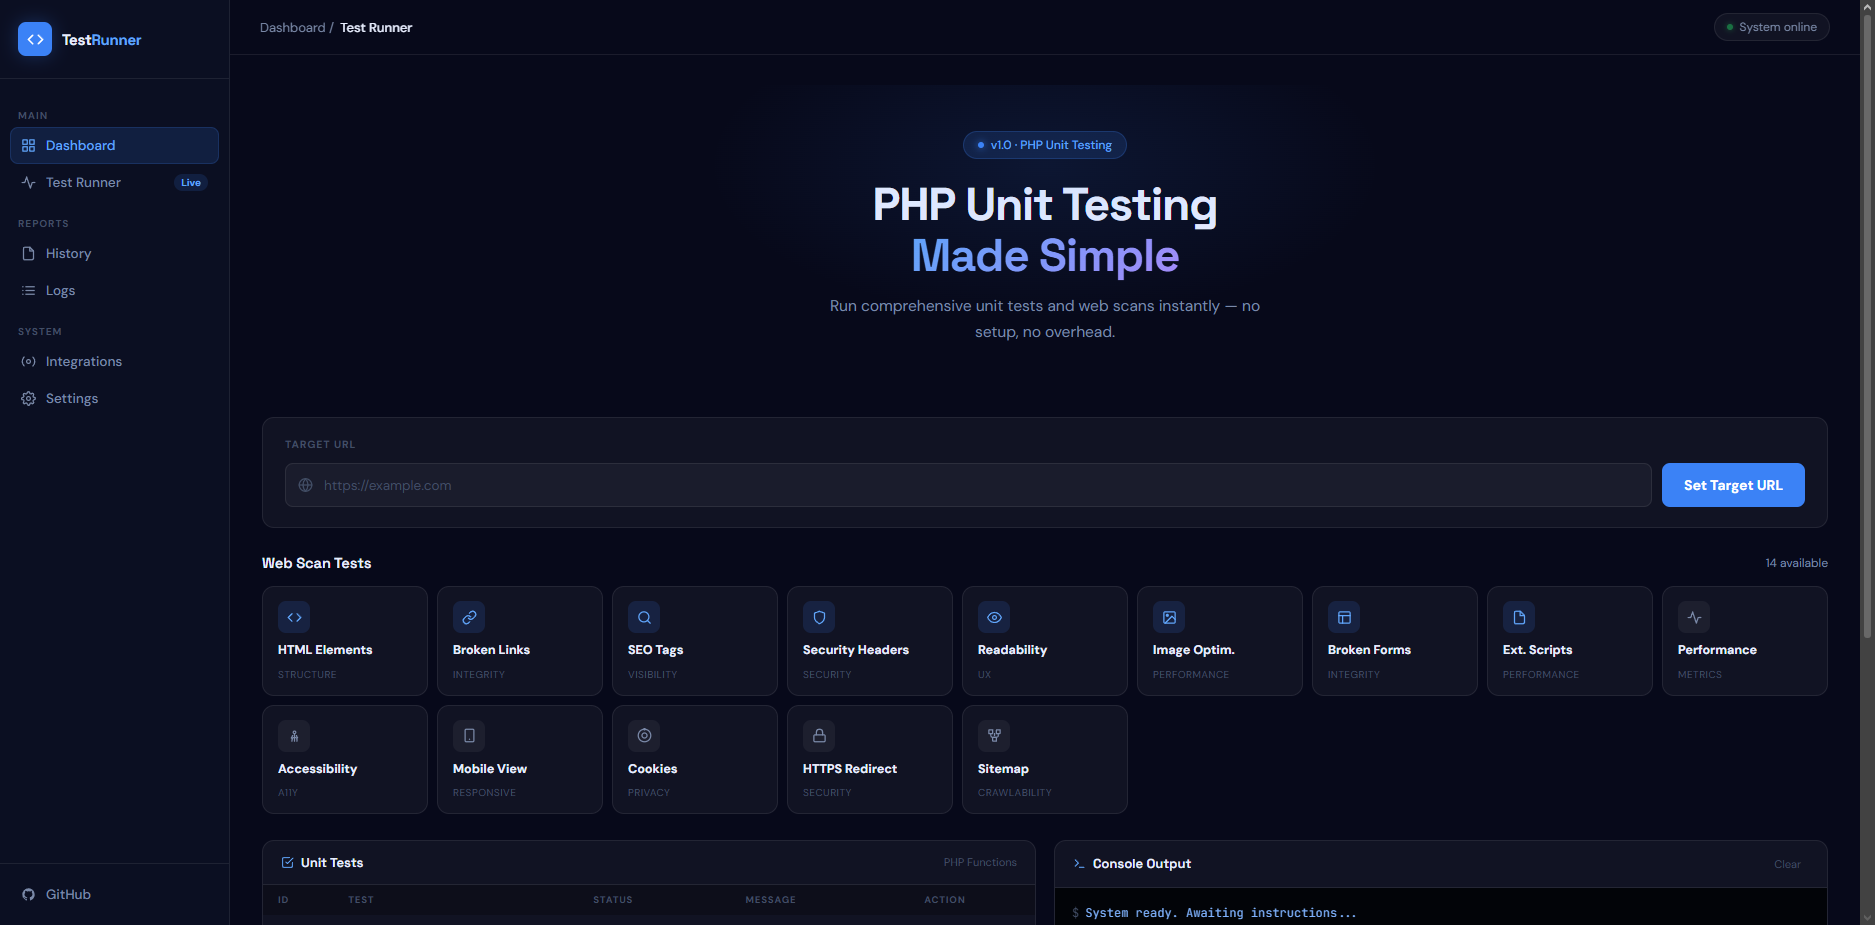Screen dimensions: 1875x925
Task: Navigate to Integrations in sidebar
Action: tap(114, 361)
